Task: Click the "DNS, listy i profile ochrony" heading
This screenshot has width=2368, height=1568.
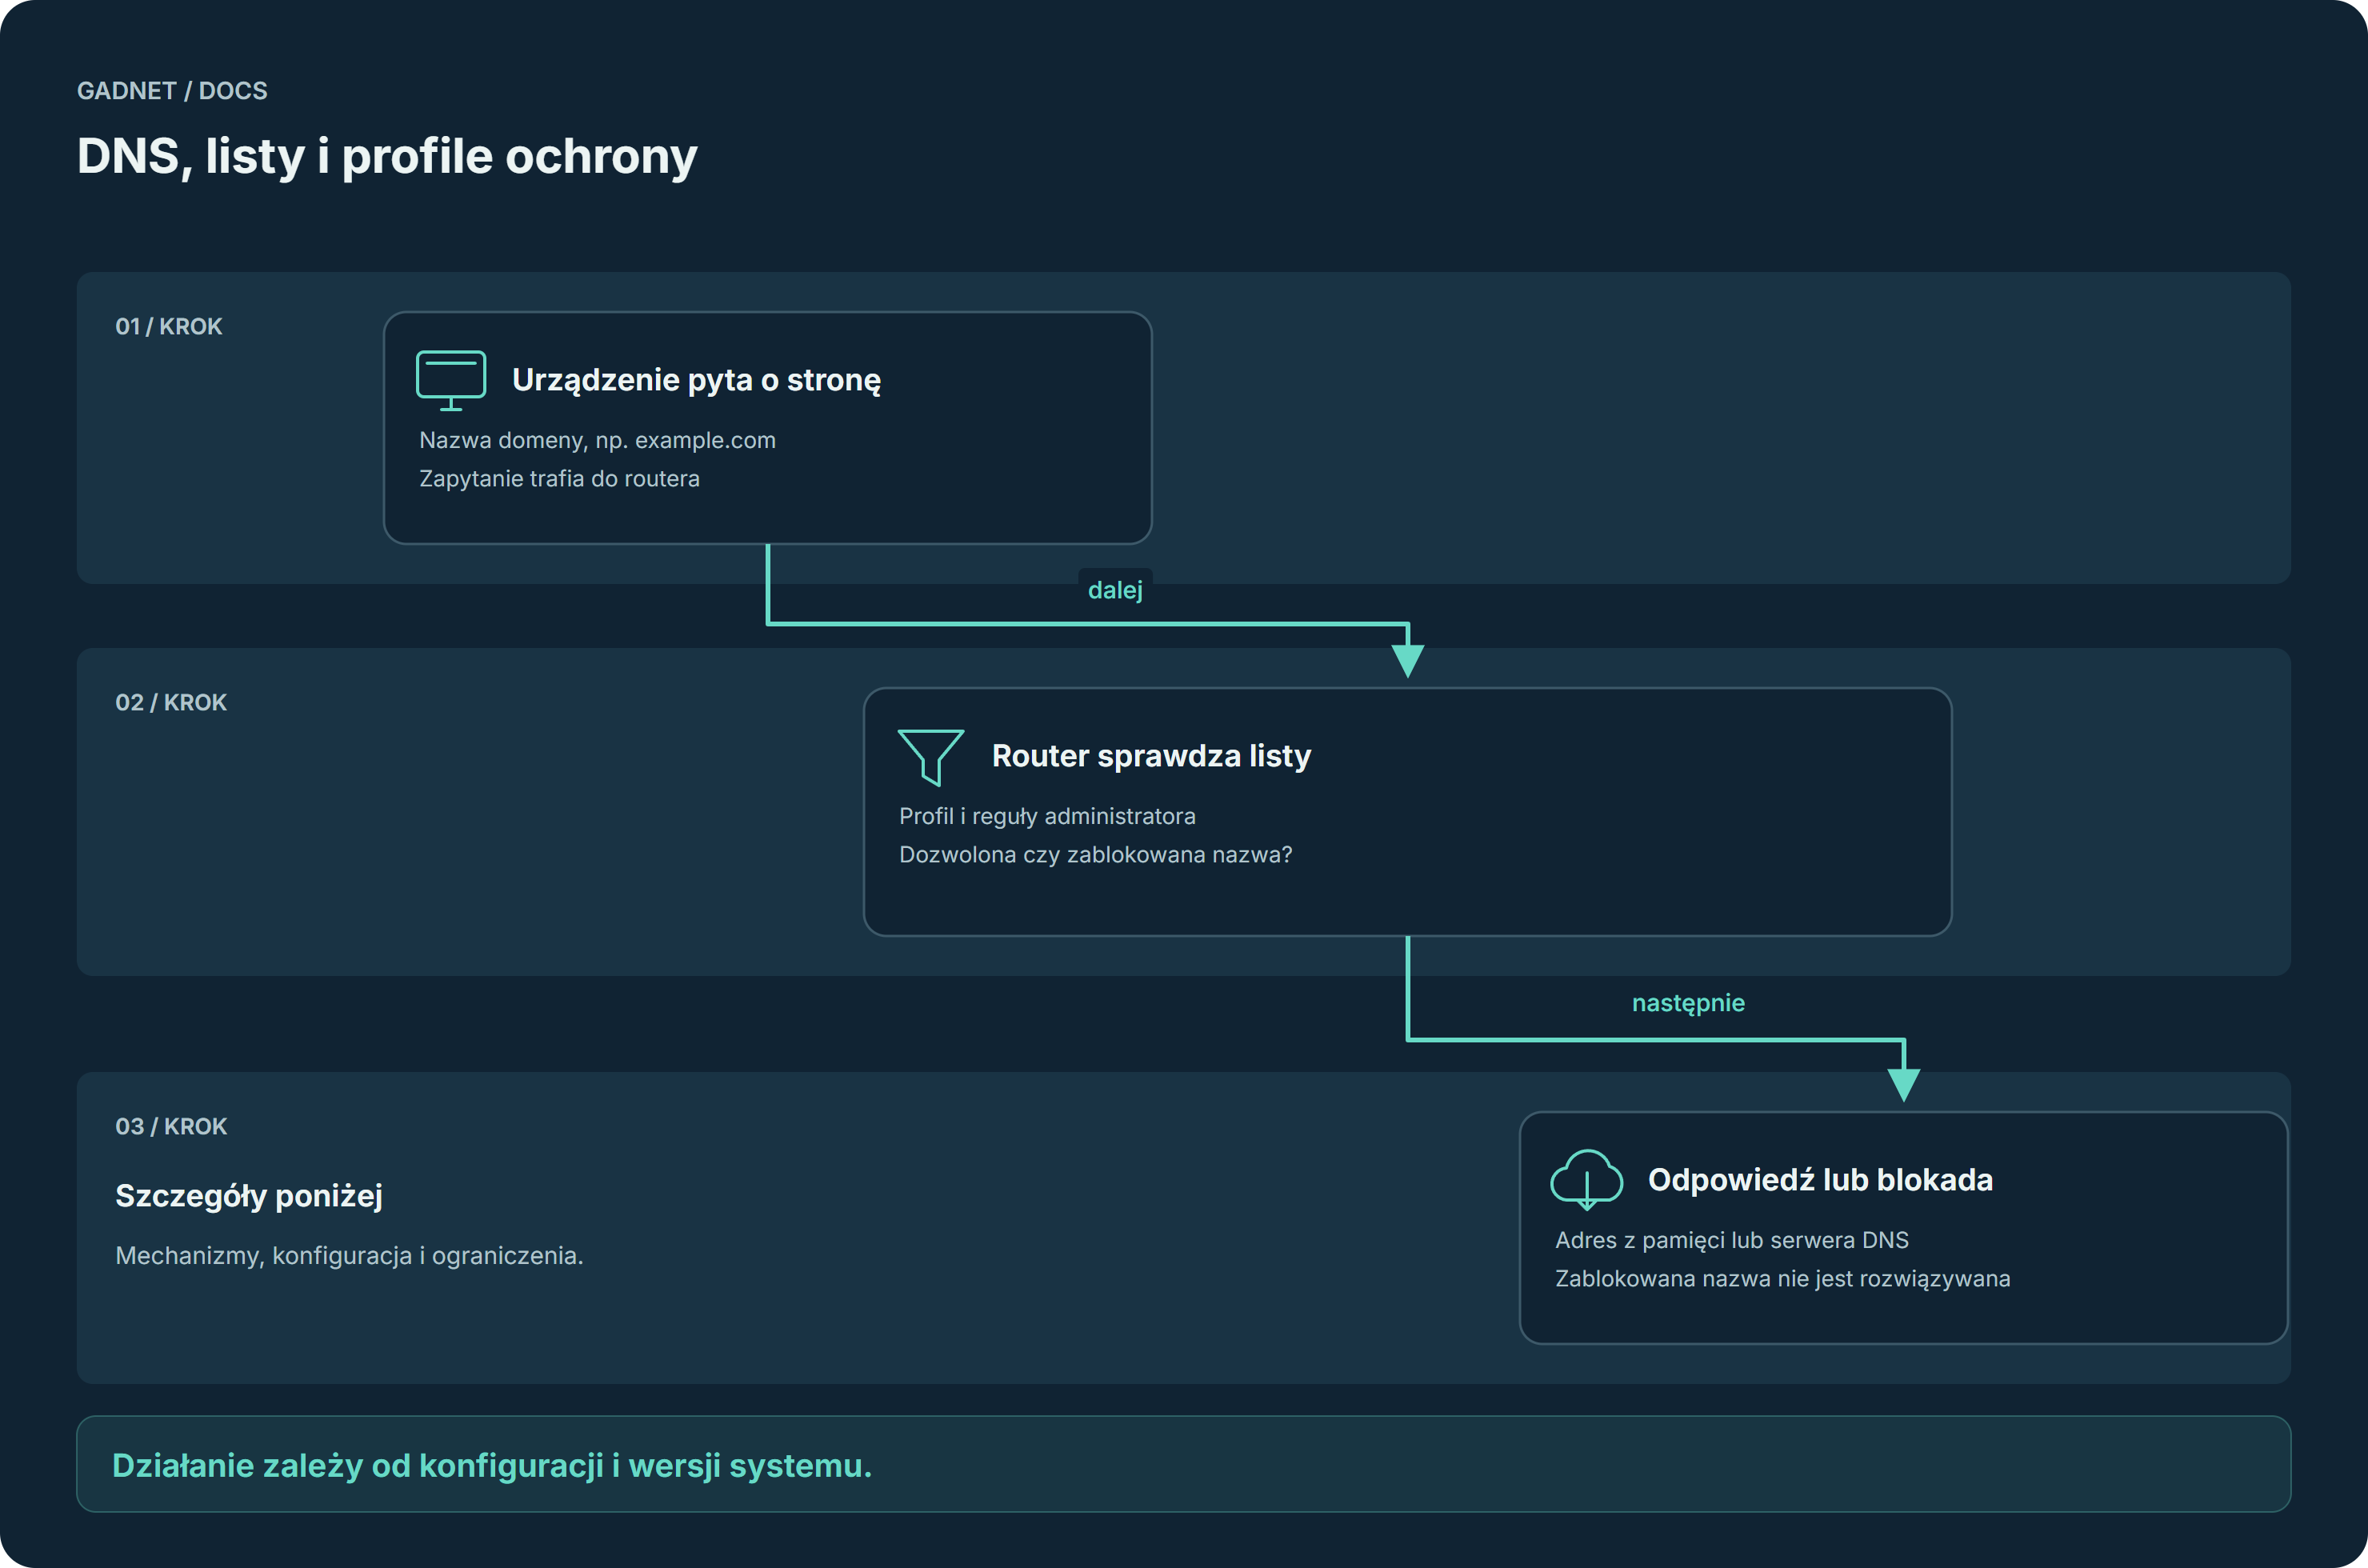Action: [387, 157]
